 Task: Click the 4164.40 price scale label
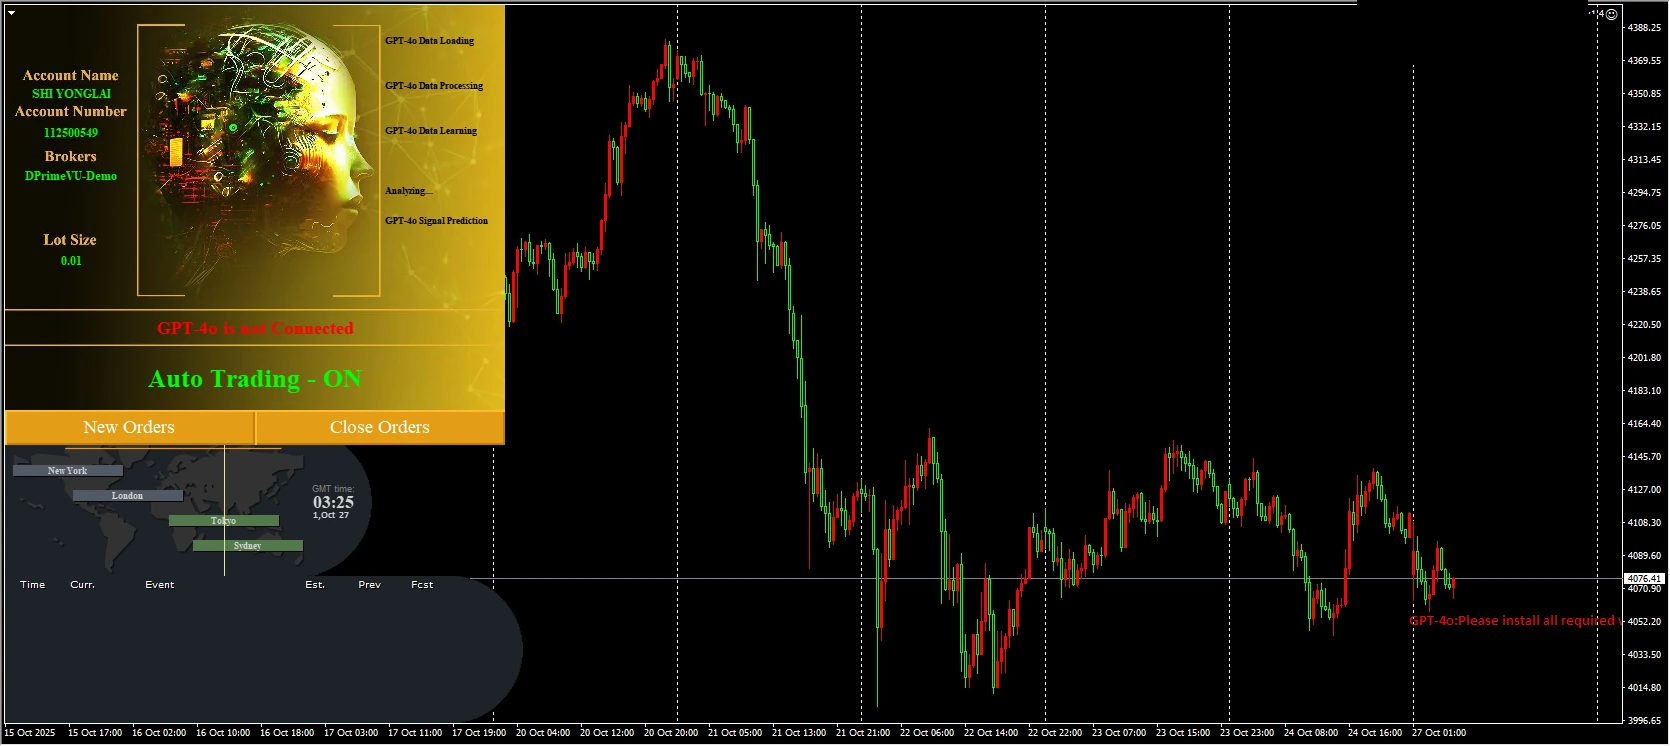click(x=1644, y=424)
